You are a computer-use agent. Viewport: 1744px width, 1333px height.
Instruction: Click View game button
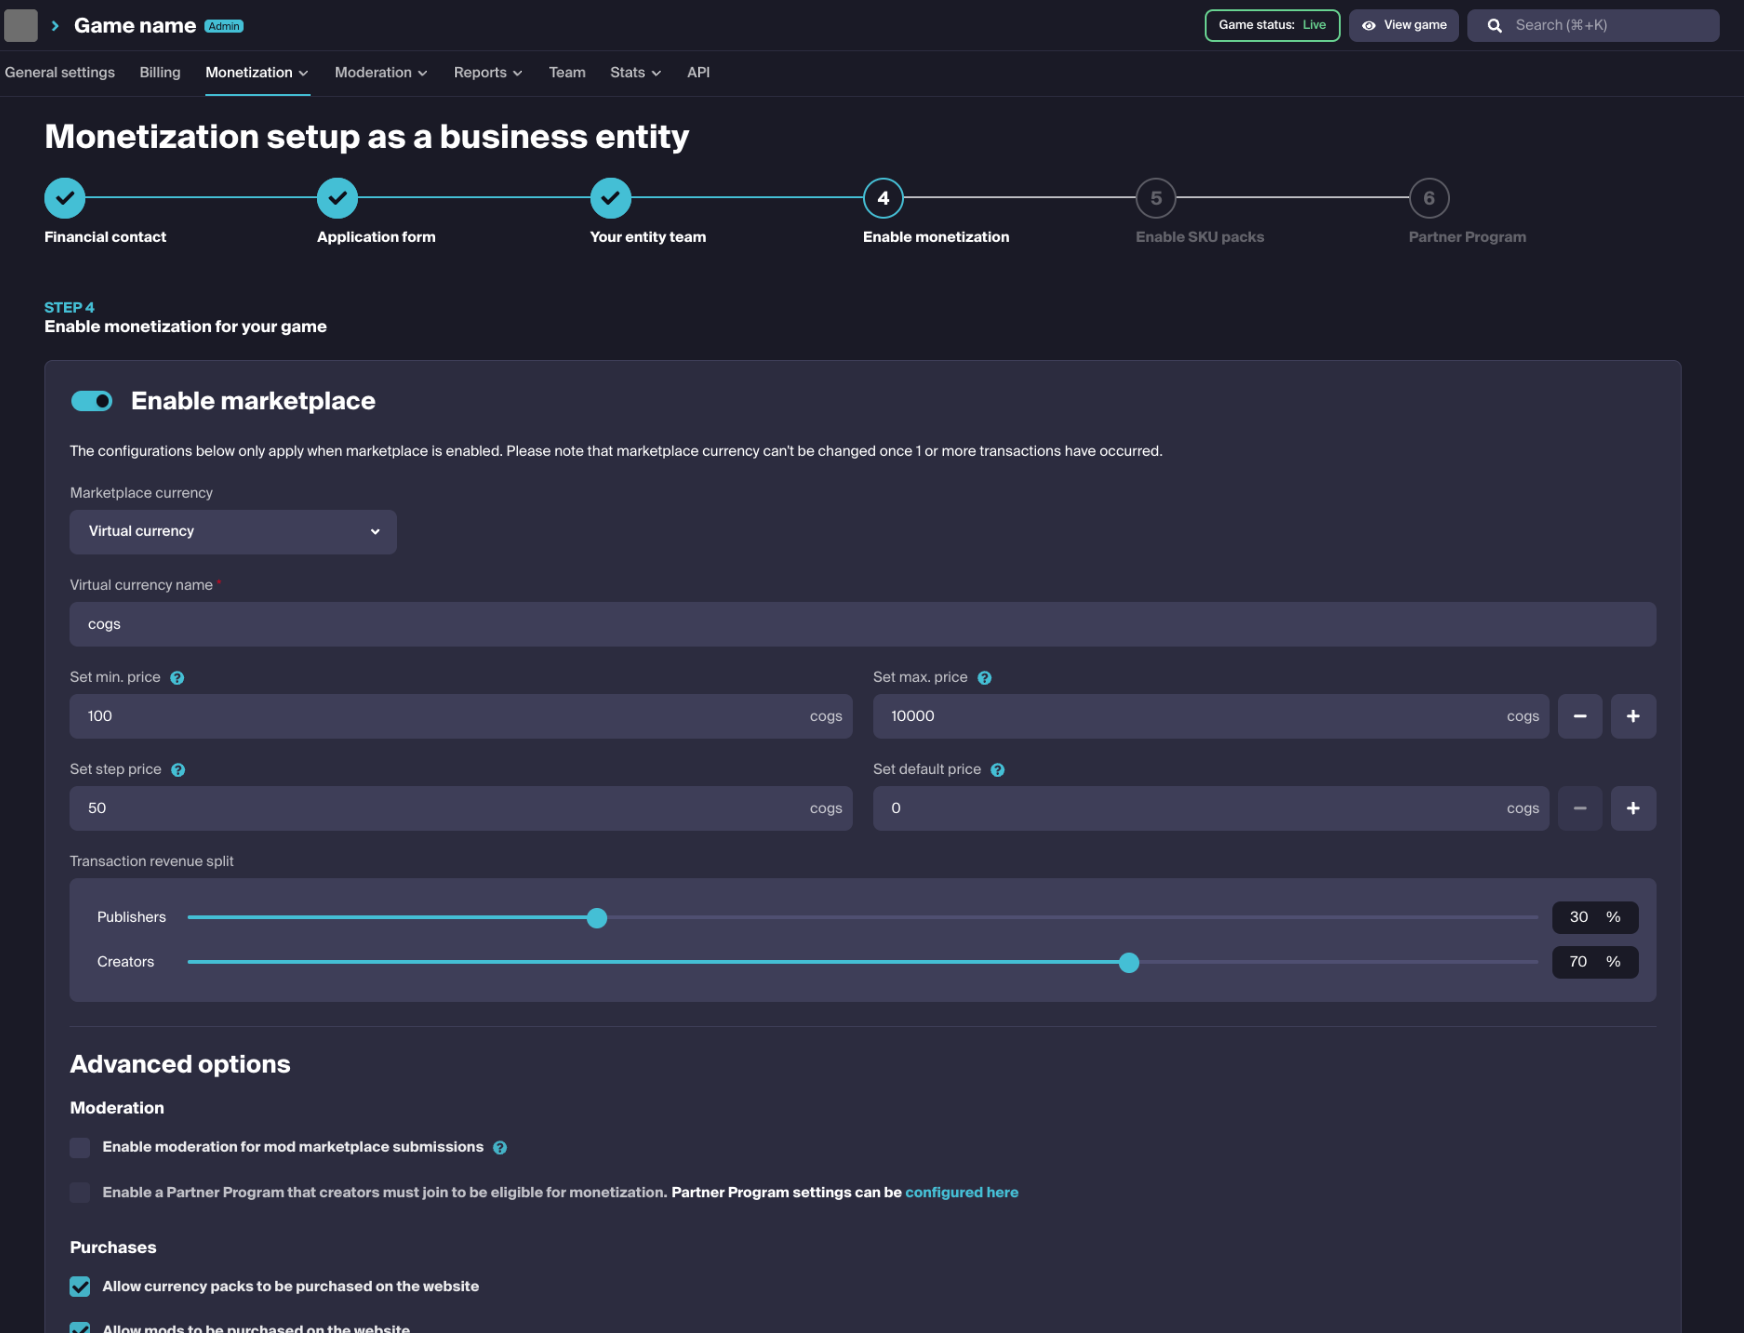click(x=1404, y=25)
